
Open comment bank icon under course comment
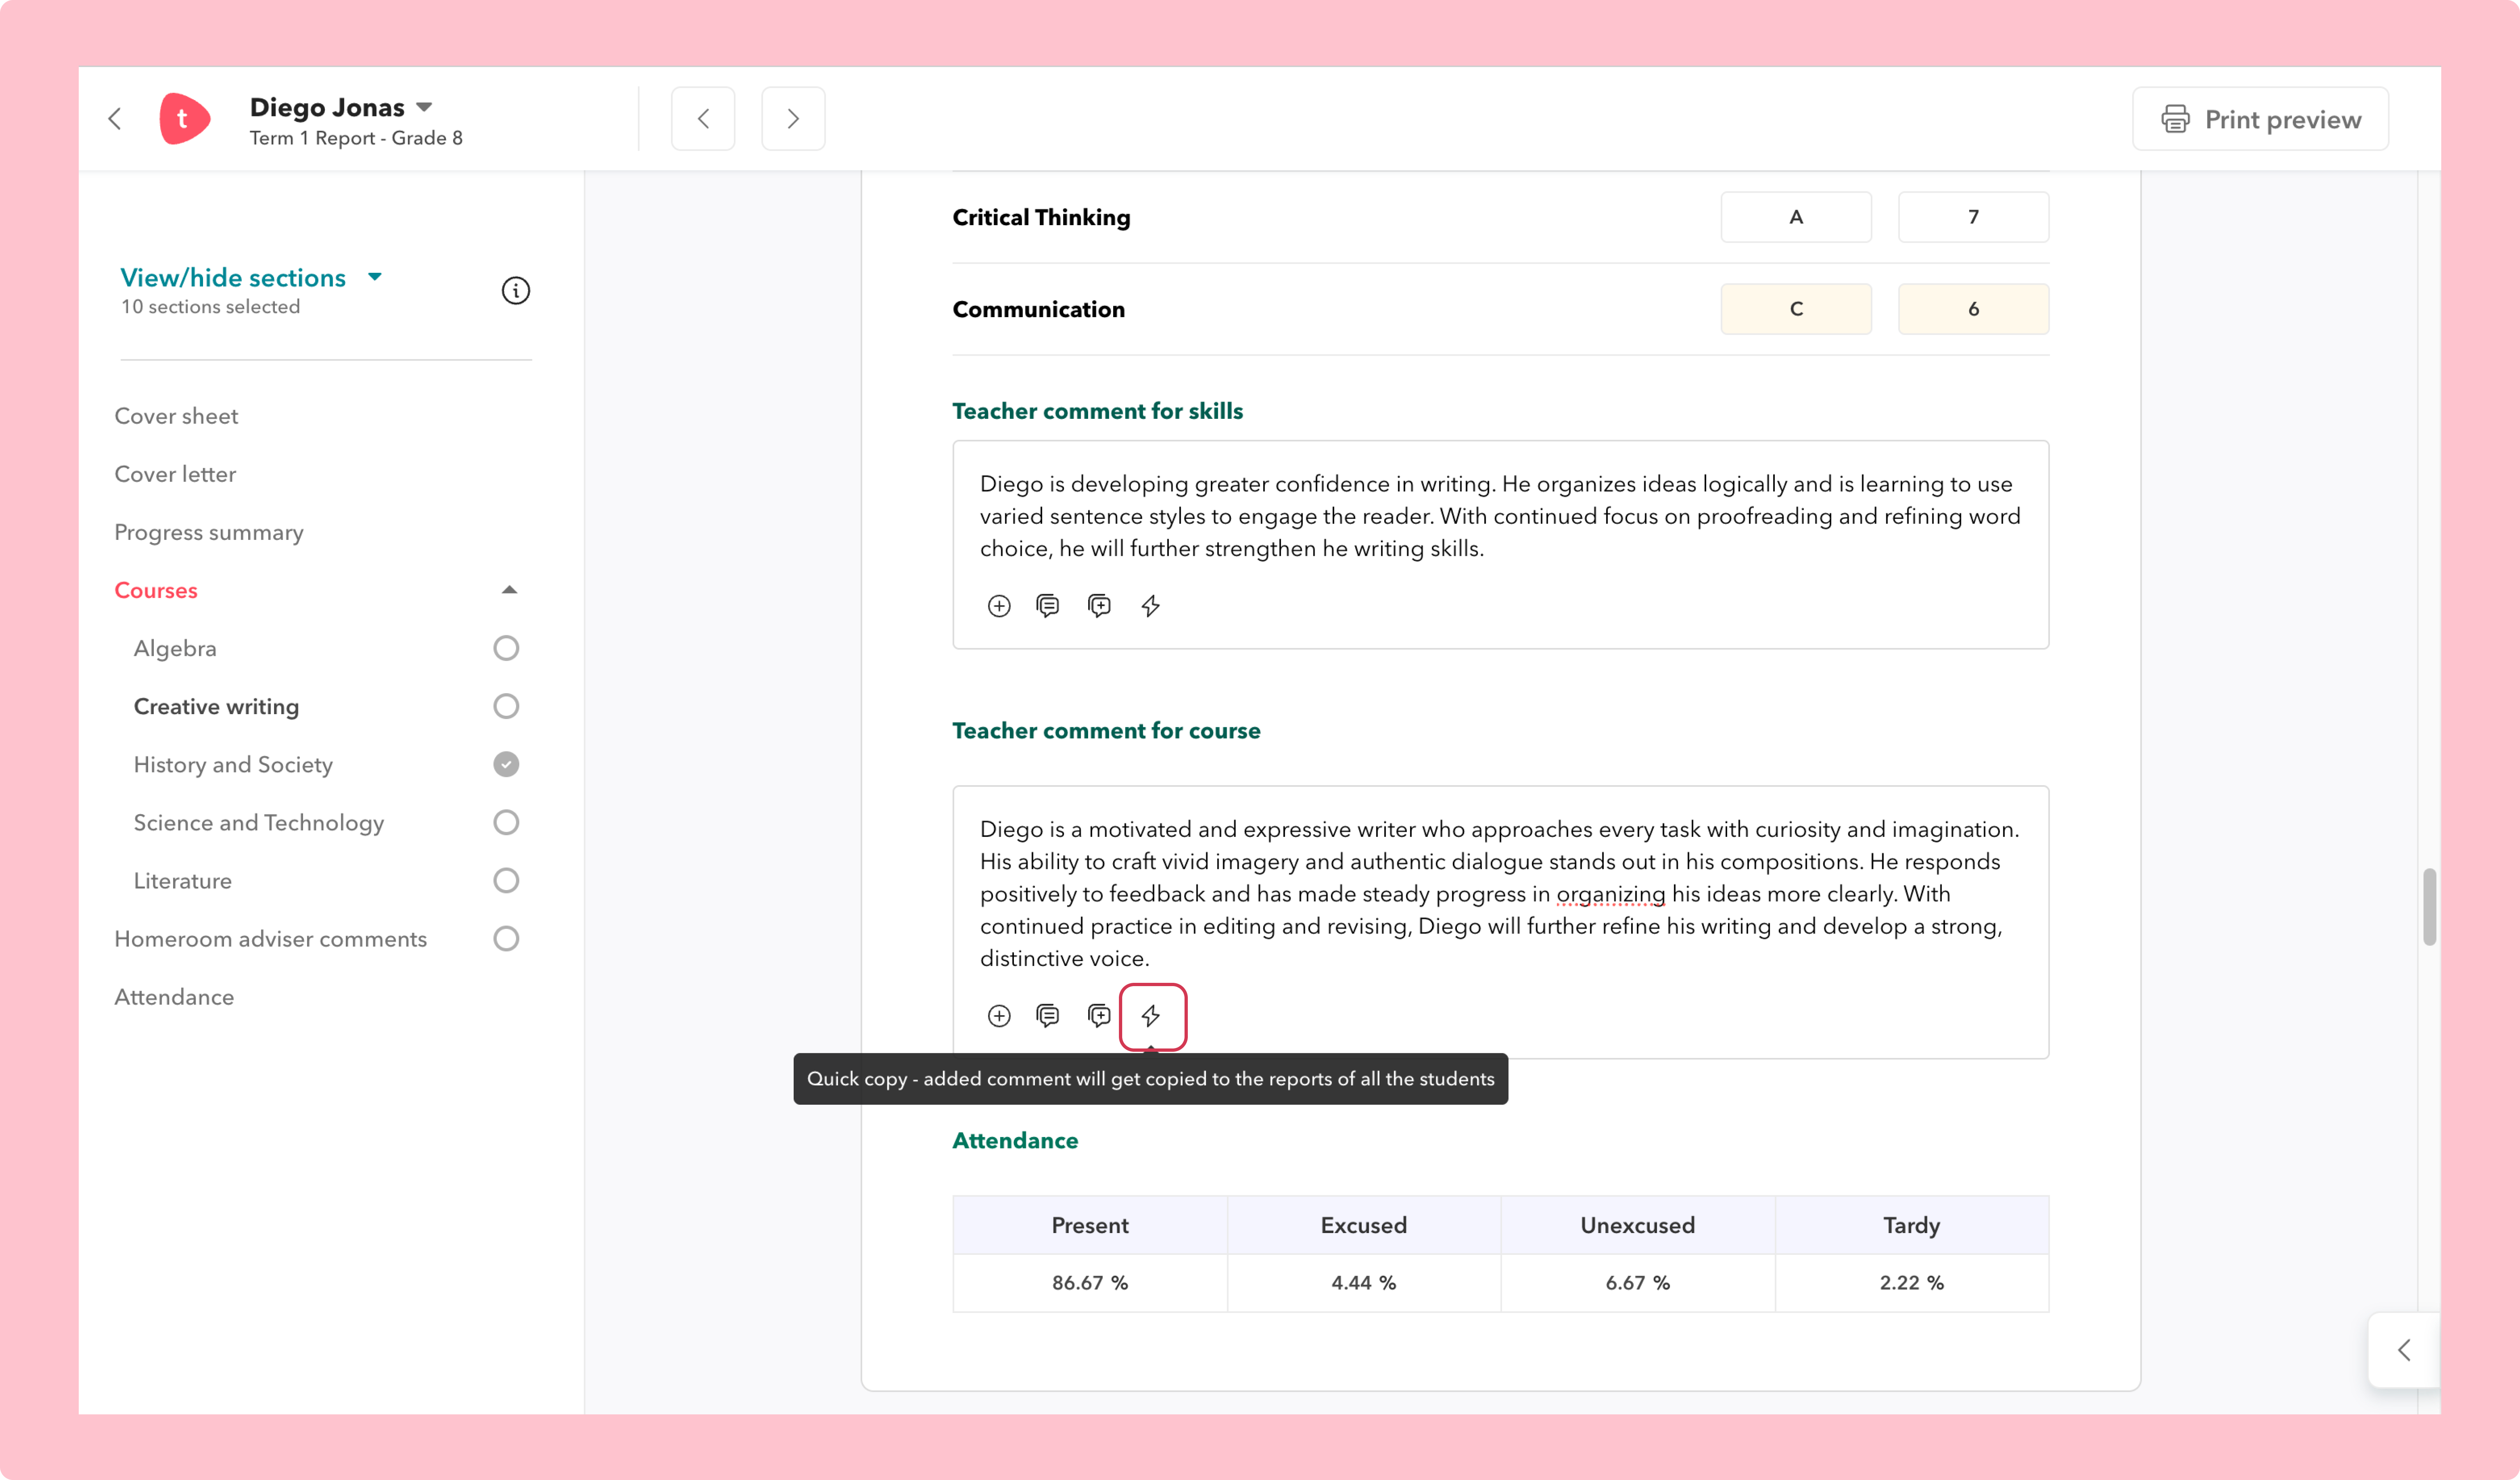[1048, 1016]
